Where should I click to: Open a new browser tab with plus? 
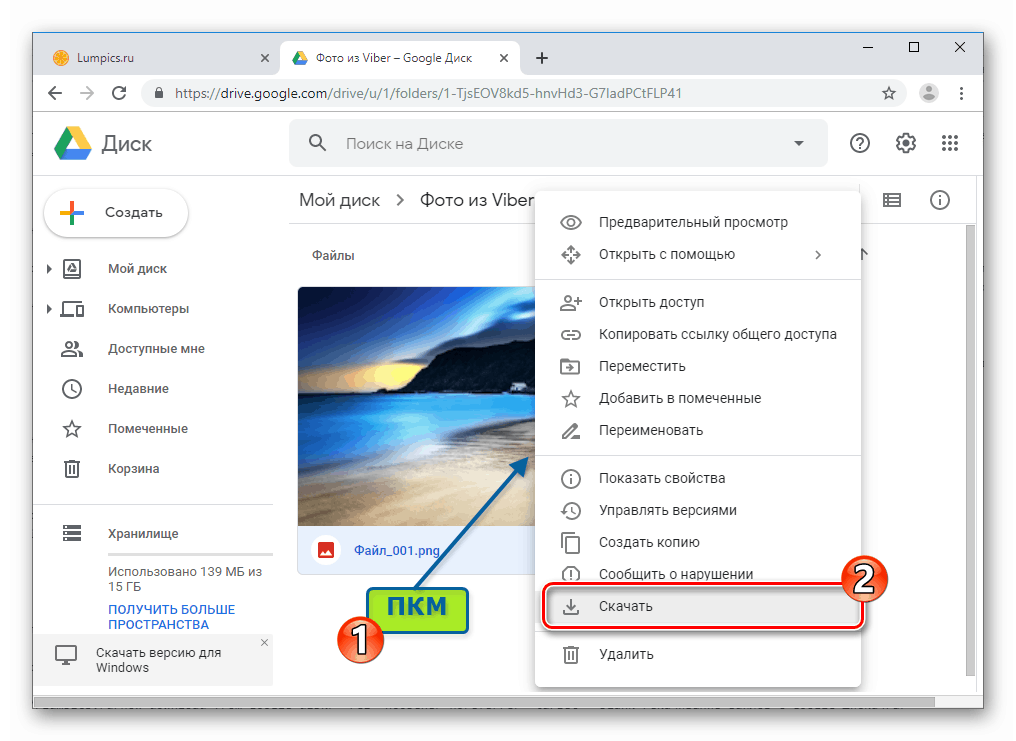(542, 58)
